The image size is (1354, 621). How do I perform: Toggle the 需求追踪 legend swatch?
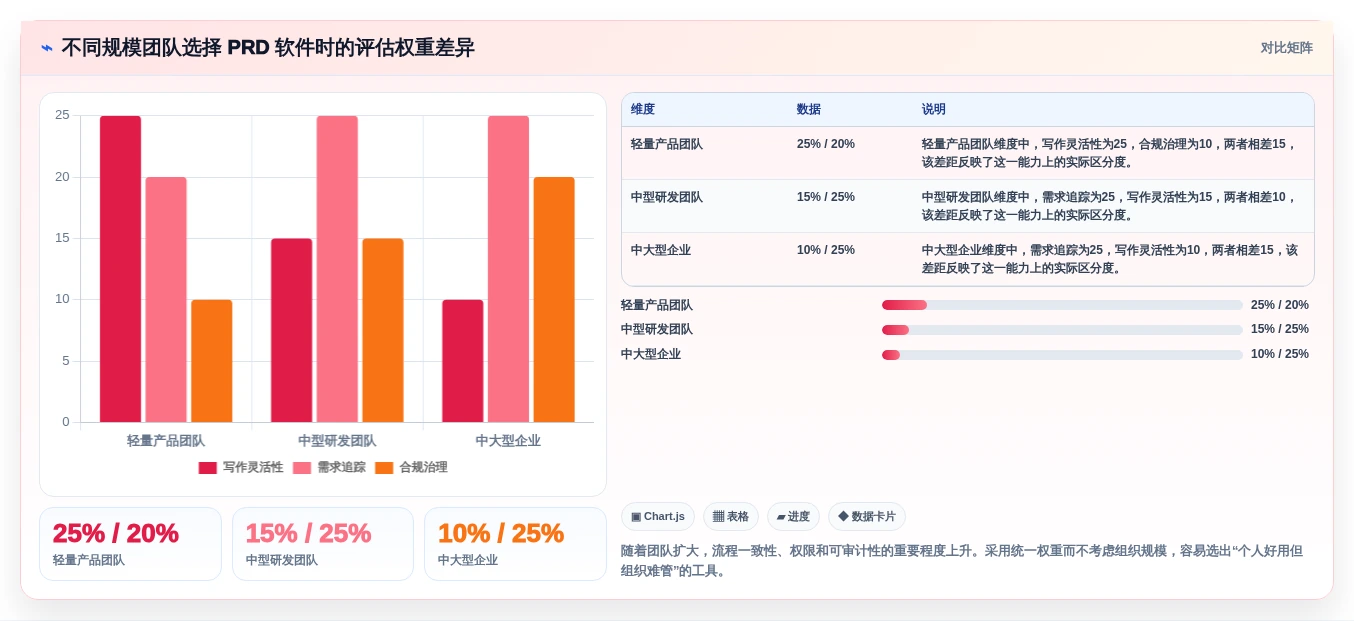[x=302, y=468]
